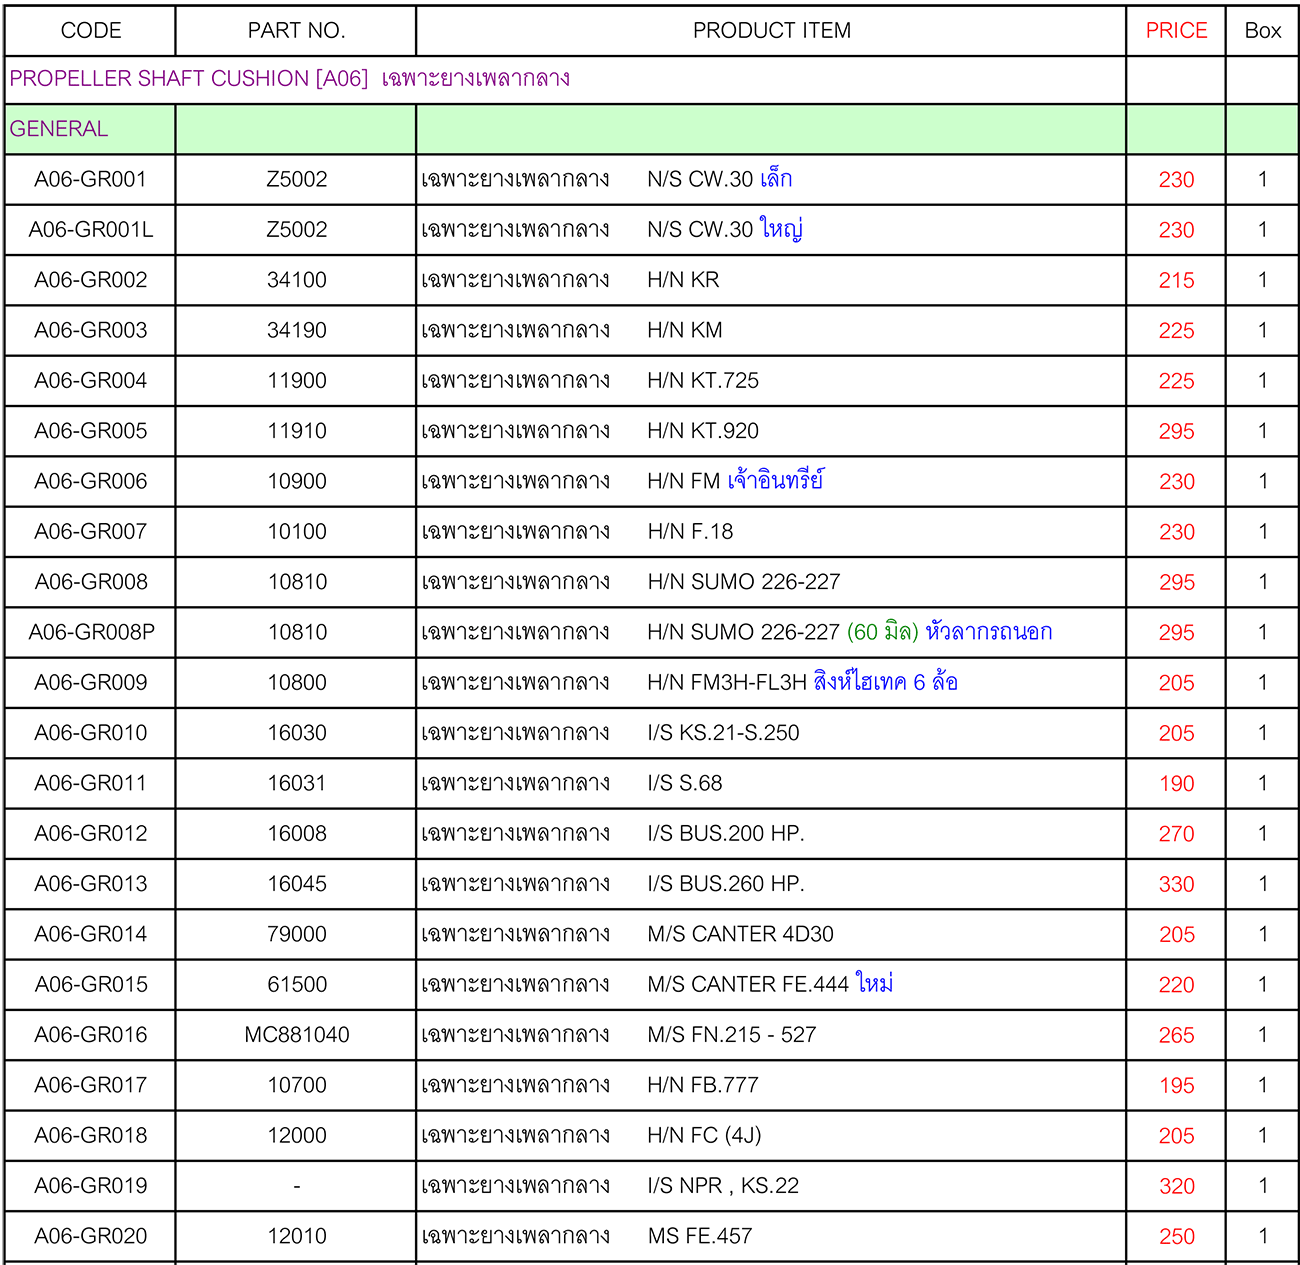Click the blue หัวลากรถนอก text
The width and height of the screenshot is (1300, 1265).
tap(988, 632)
